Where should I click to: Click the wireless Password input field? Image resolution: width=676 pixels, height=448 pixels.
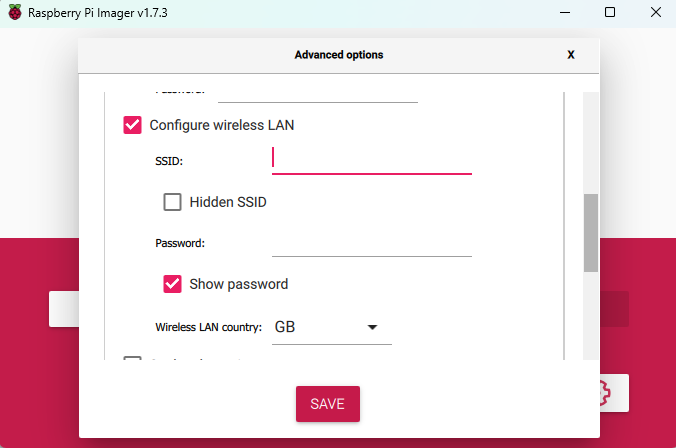pos(372,243)
